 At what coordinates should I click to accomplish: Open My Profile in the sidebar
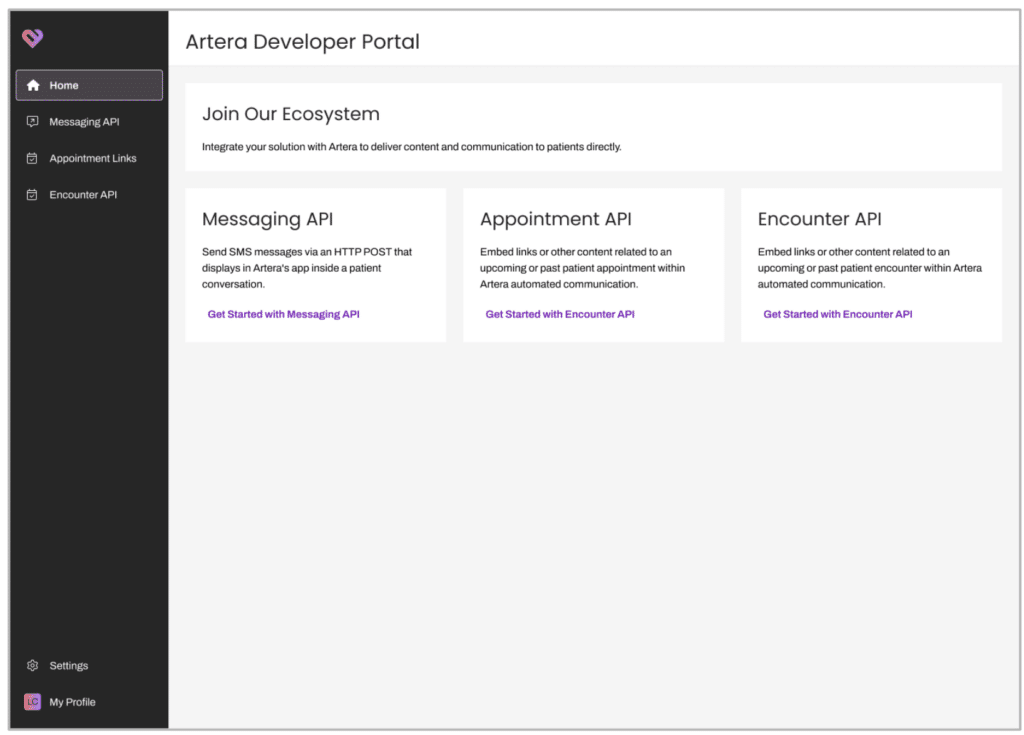89,702
